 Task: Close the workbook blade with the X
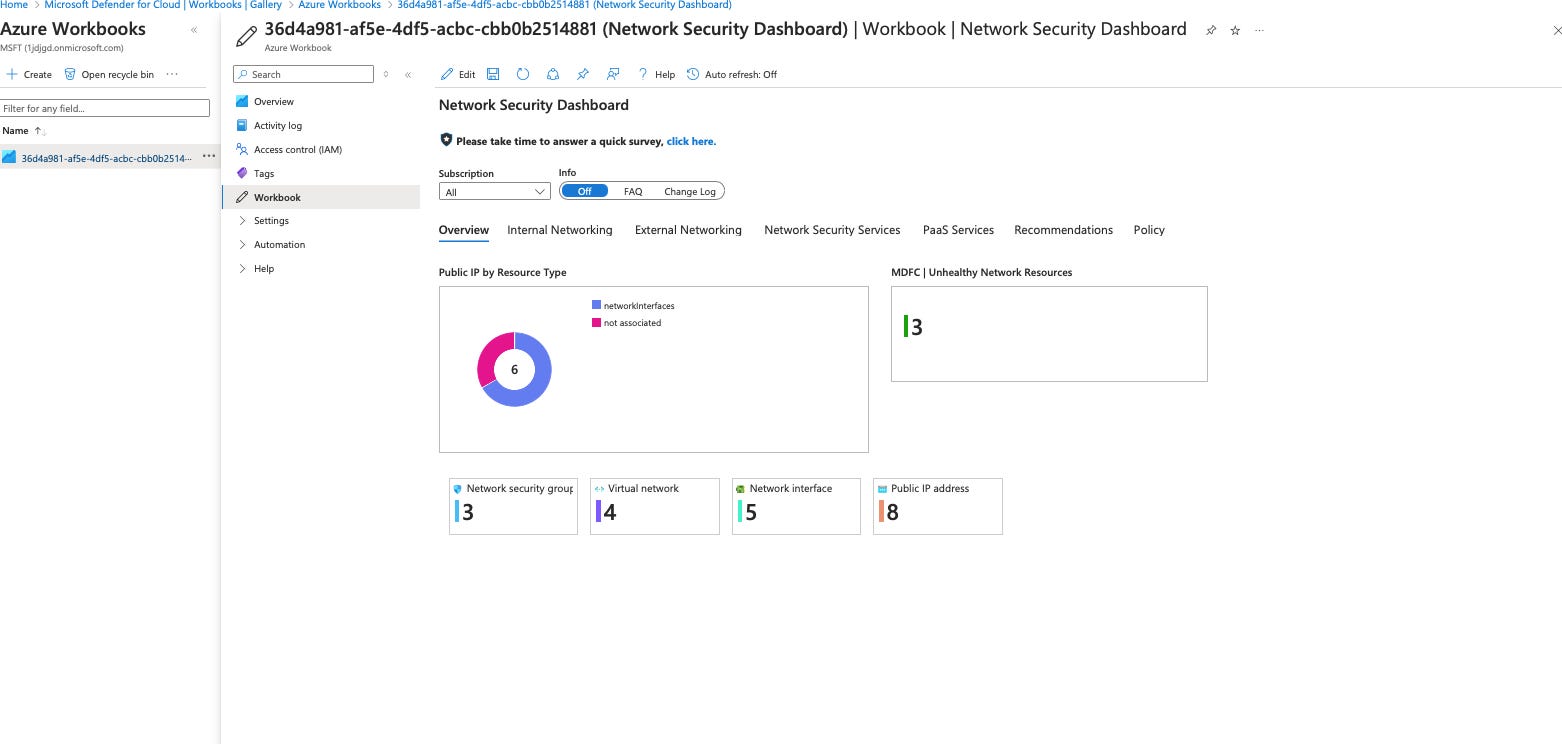[1556, 31]
